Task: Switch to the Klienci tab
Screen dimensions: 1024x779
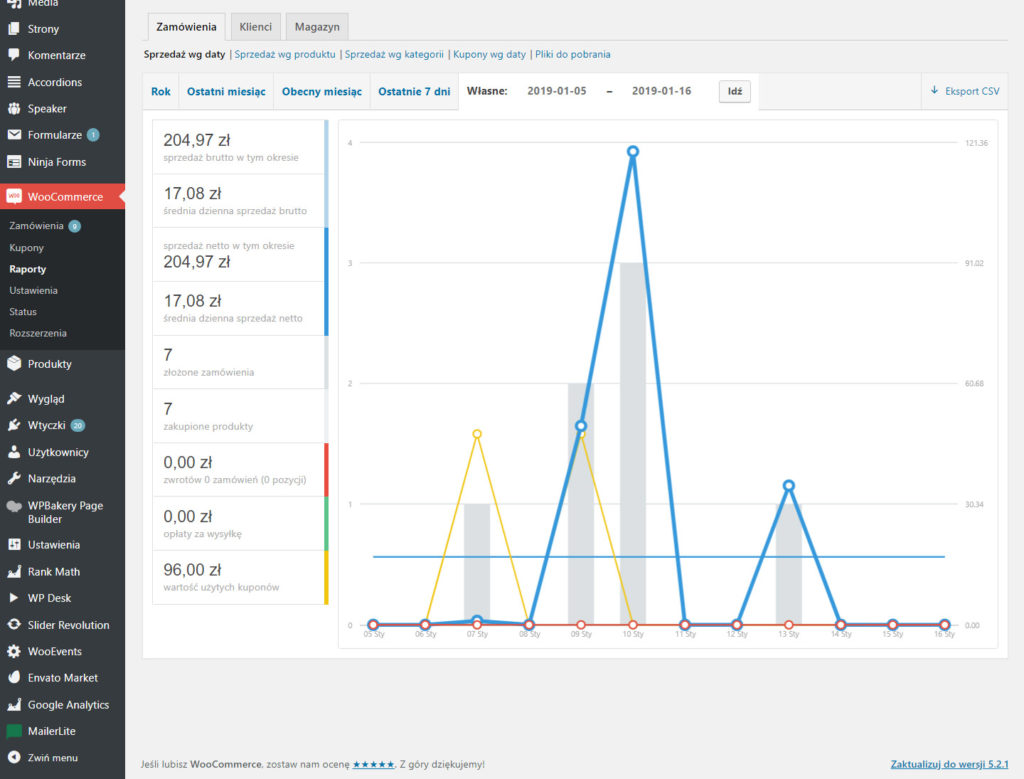Action: click(x=255, y=27)
